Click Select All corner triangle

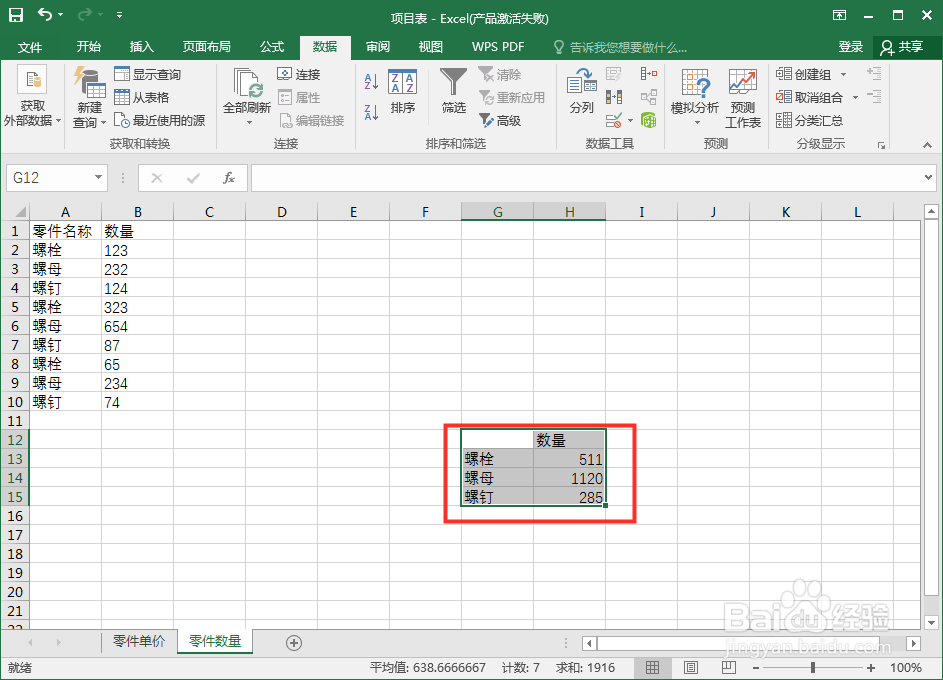click(20, 212)
